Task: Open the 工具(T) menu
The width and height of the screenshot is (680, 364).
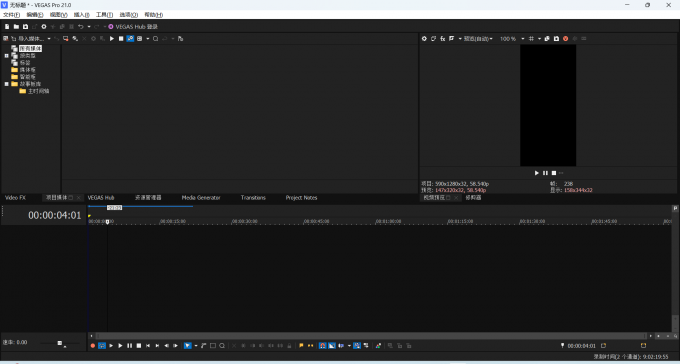Action: click(x=105, y=15)
